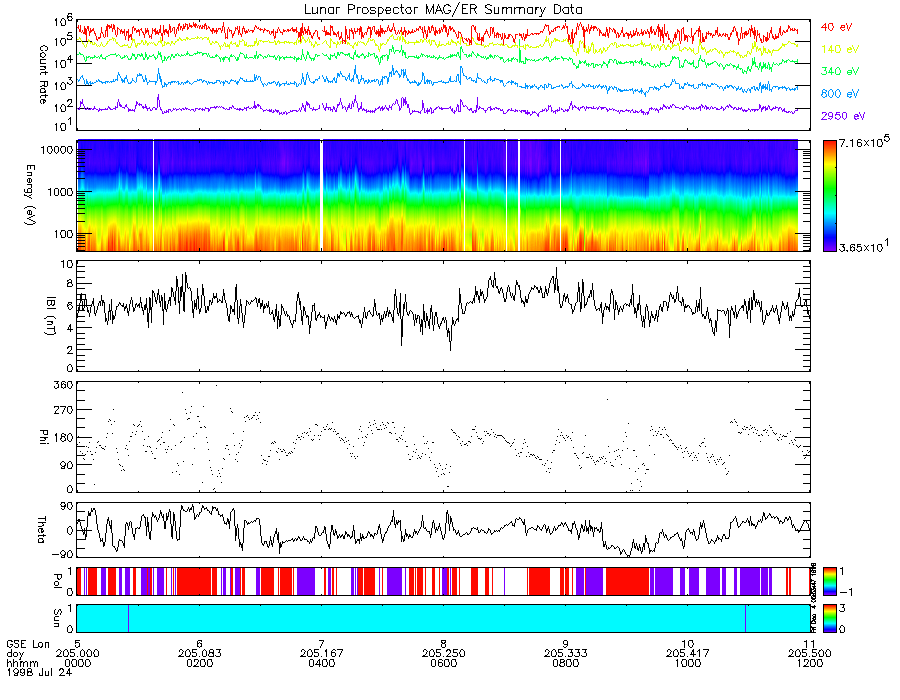Screen dimensions: 900x700
Task: Click the Theta axis label
Action: click(x=41, y=530)
